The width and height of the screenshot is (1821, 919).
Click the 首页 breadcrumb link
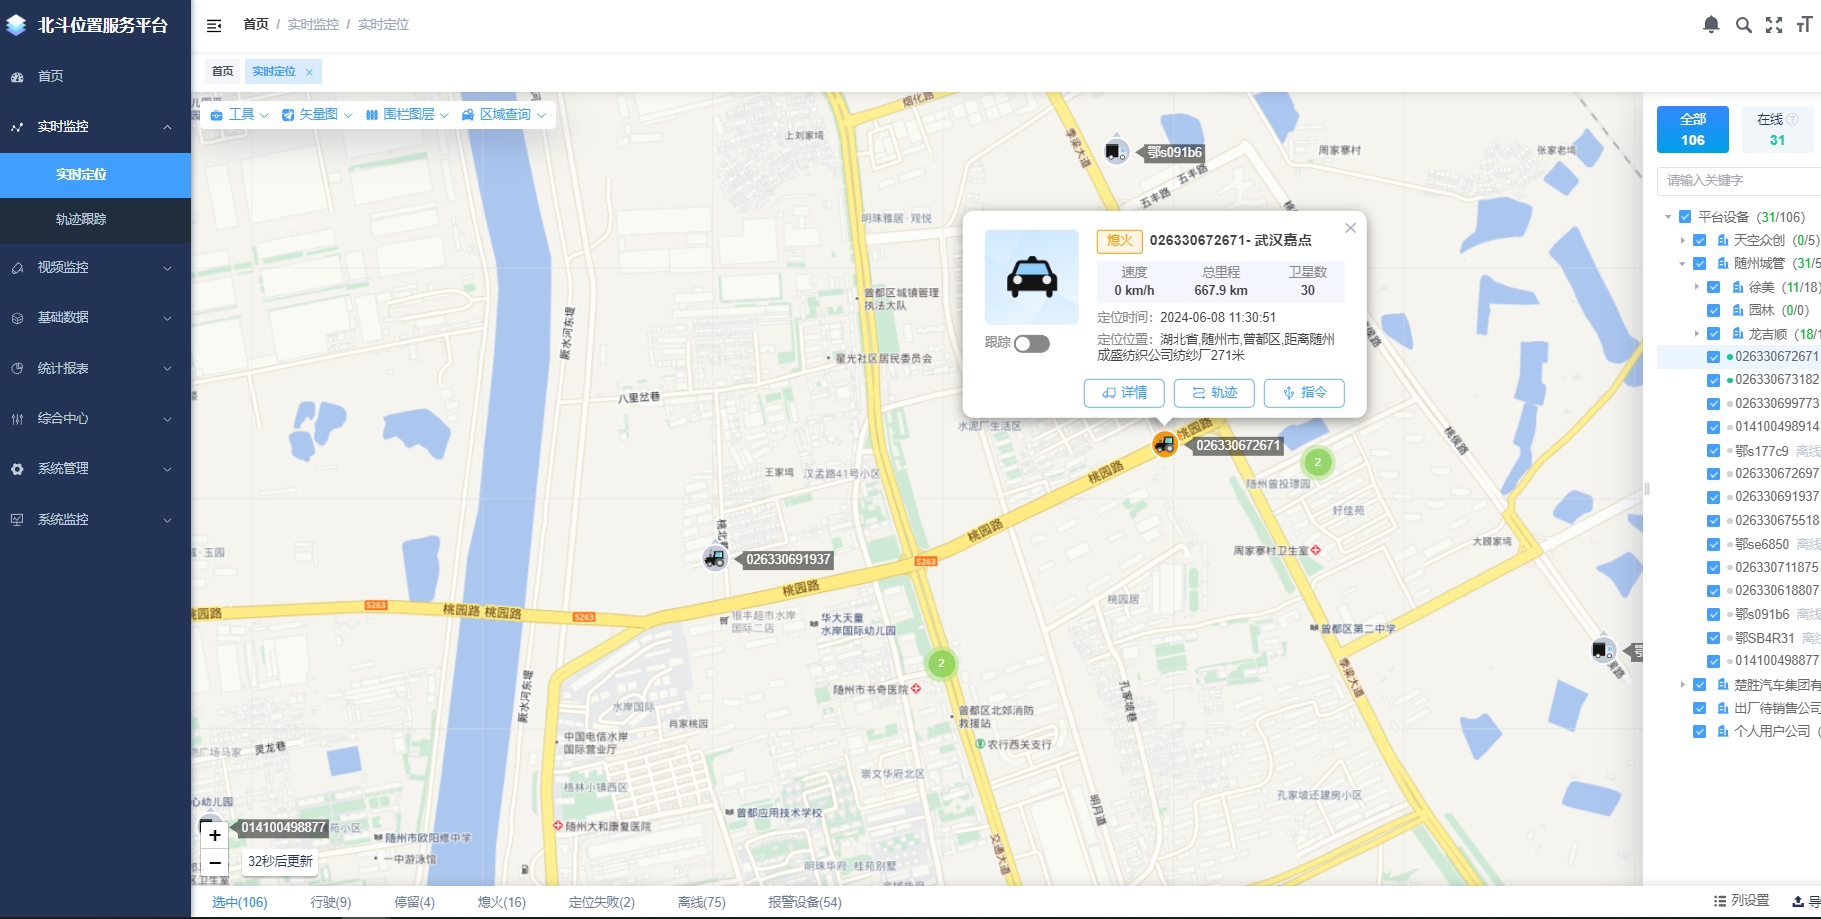coord(256,25)
